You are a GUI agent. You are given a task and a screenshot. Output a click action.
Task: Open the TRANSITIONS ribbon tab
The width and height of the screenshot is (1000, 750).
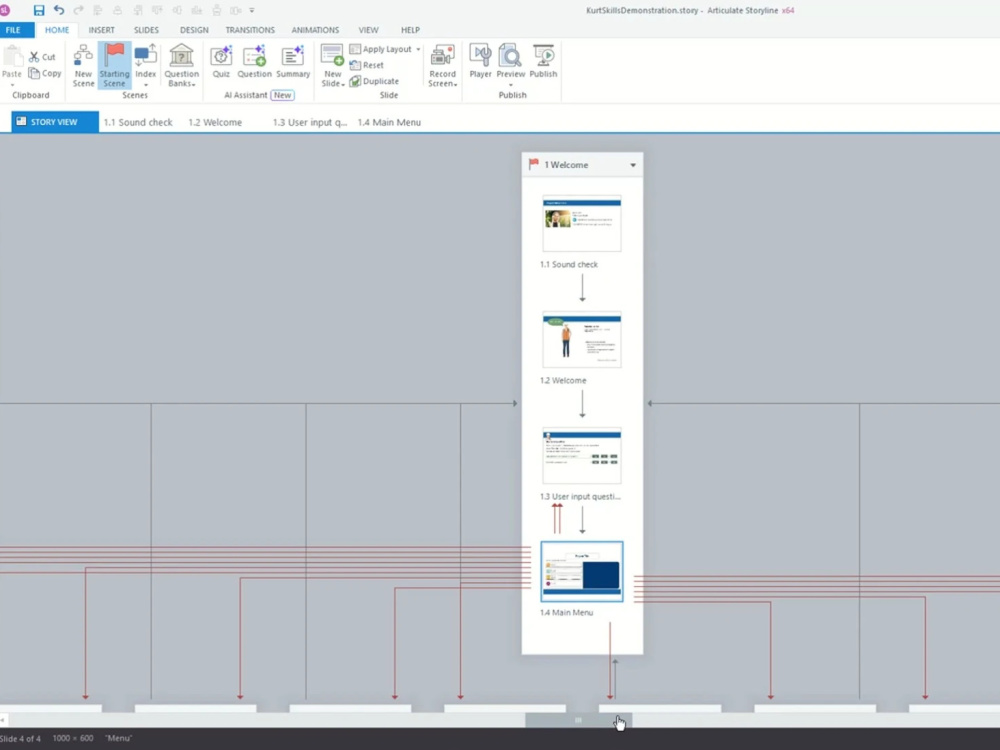click(x=250, y=30)
